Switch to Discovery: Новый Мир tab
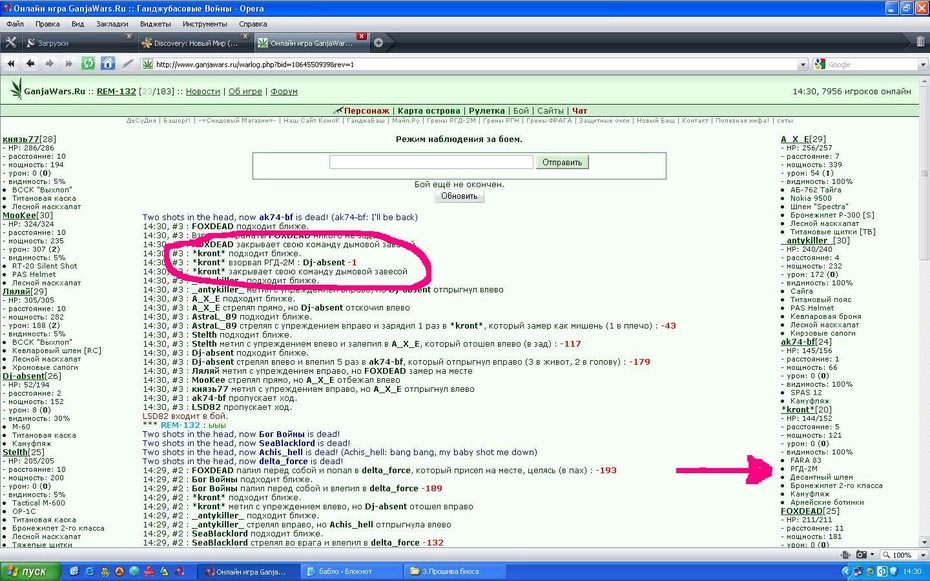 point(196,43)
